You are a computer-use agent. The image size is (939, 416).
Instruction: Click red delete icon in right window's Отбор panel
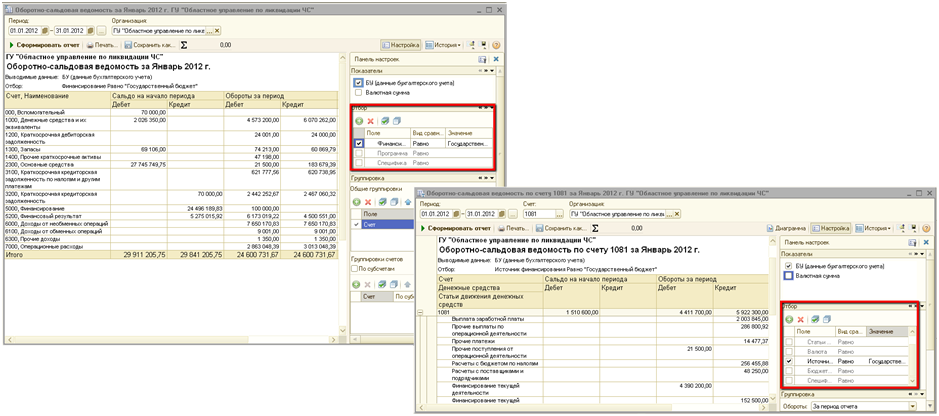801,319
